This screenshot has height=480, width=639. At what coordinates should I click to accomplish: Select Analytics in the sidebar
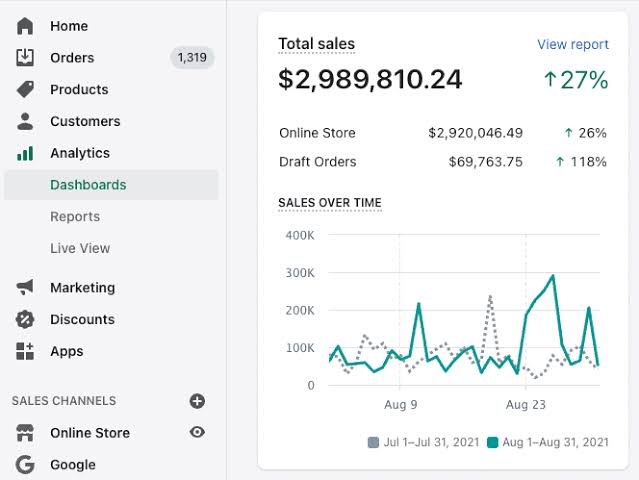(80, 153)
